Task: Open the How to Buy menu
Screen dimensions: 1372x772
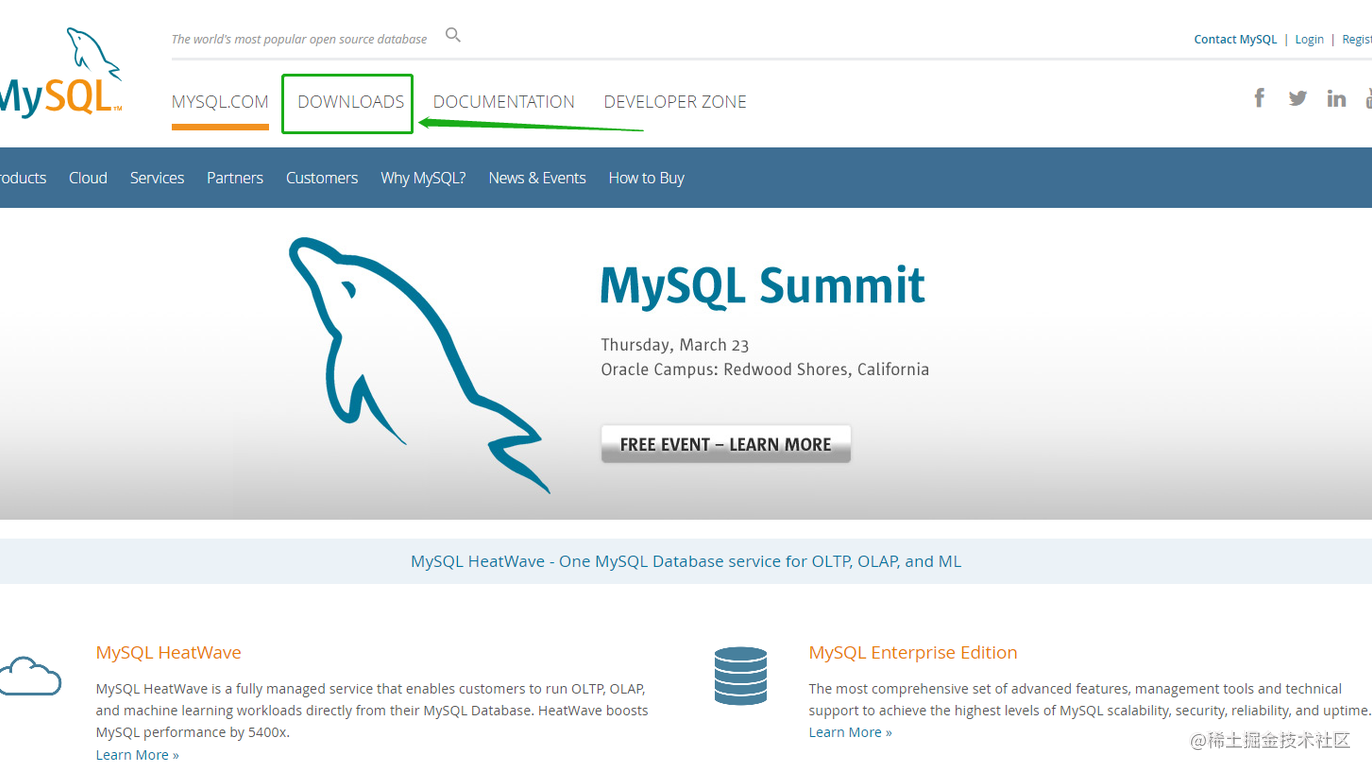Action: [x=646, y=177]
